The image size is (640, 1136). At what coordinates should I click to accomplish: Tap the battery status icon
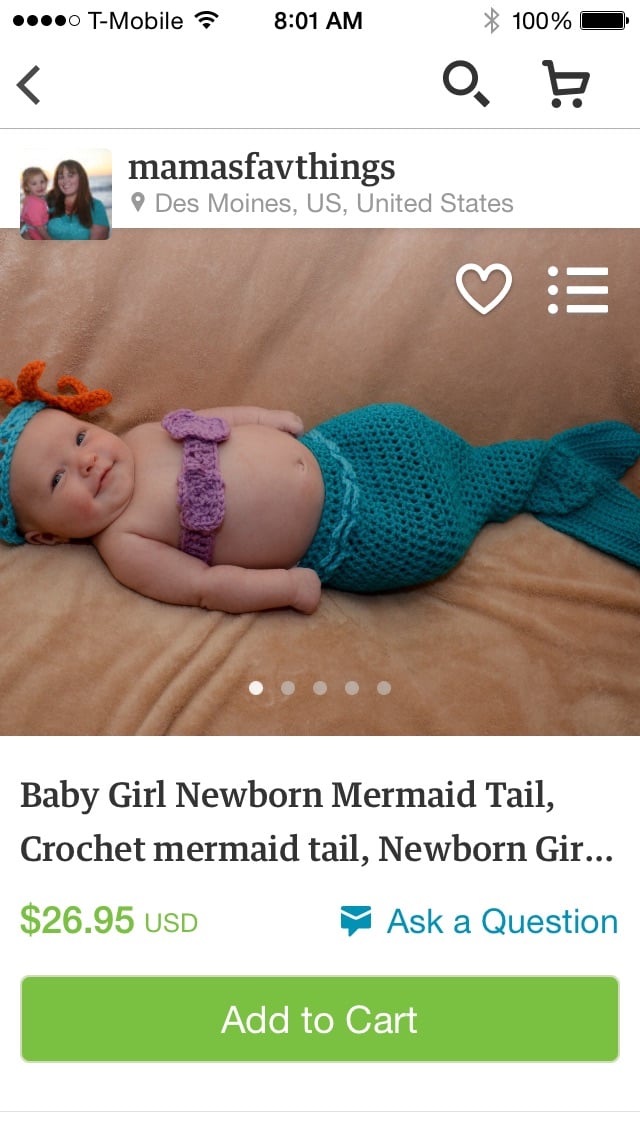click(x=604, y=20)
